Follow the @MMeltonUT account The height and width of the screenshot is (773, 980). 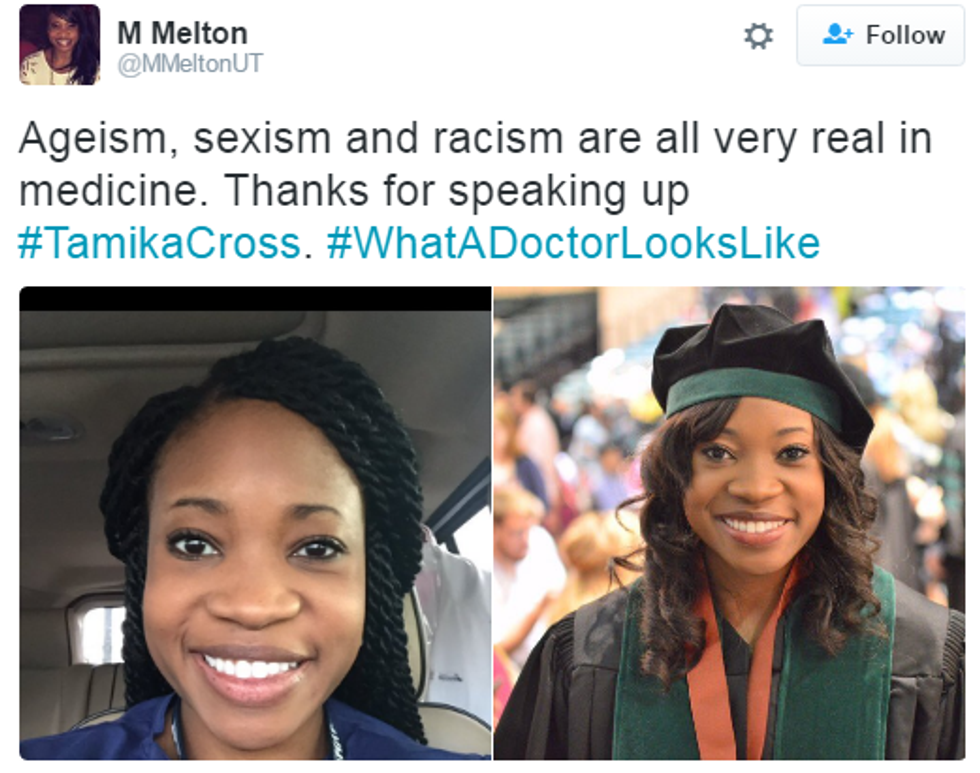(x=880, y=36)
